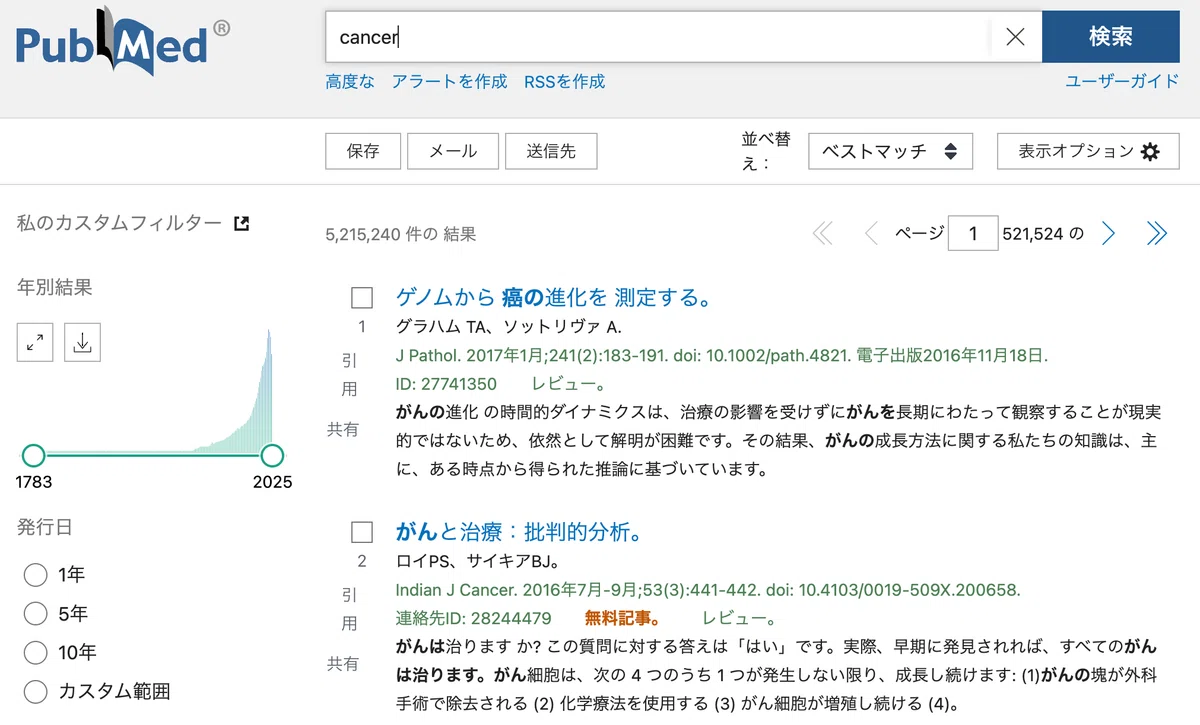Viewport: 1200px width, 725px height.
Task: Click the 年別結果 heading
Action: [x=54, y=288]
